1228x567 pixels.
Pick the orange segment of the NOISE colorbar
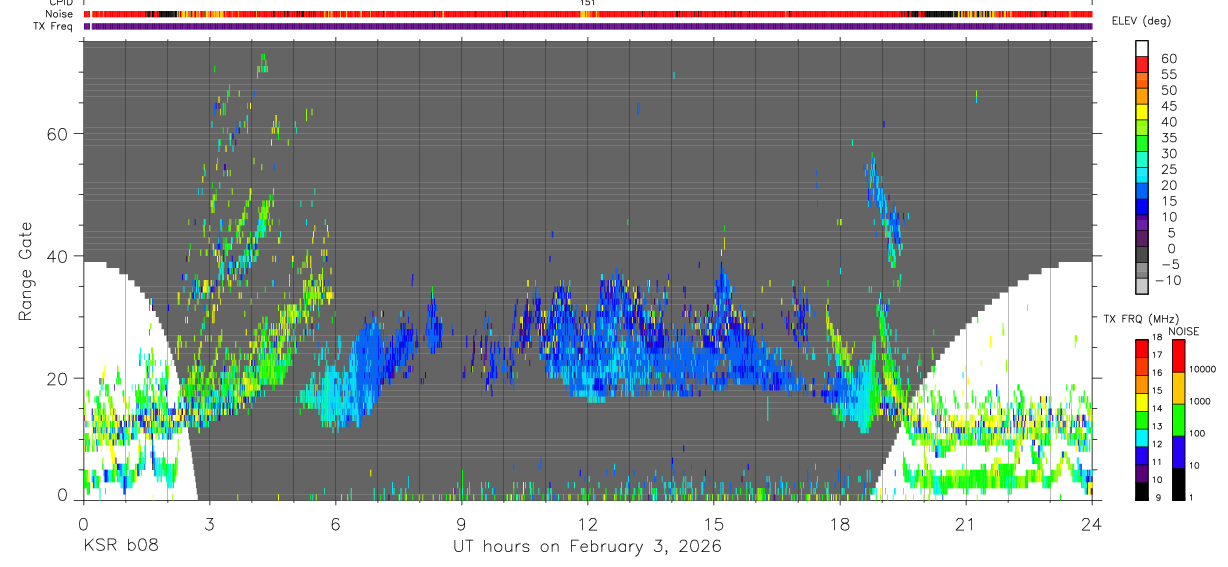click(x=1178, y=388)
